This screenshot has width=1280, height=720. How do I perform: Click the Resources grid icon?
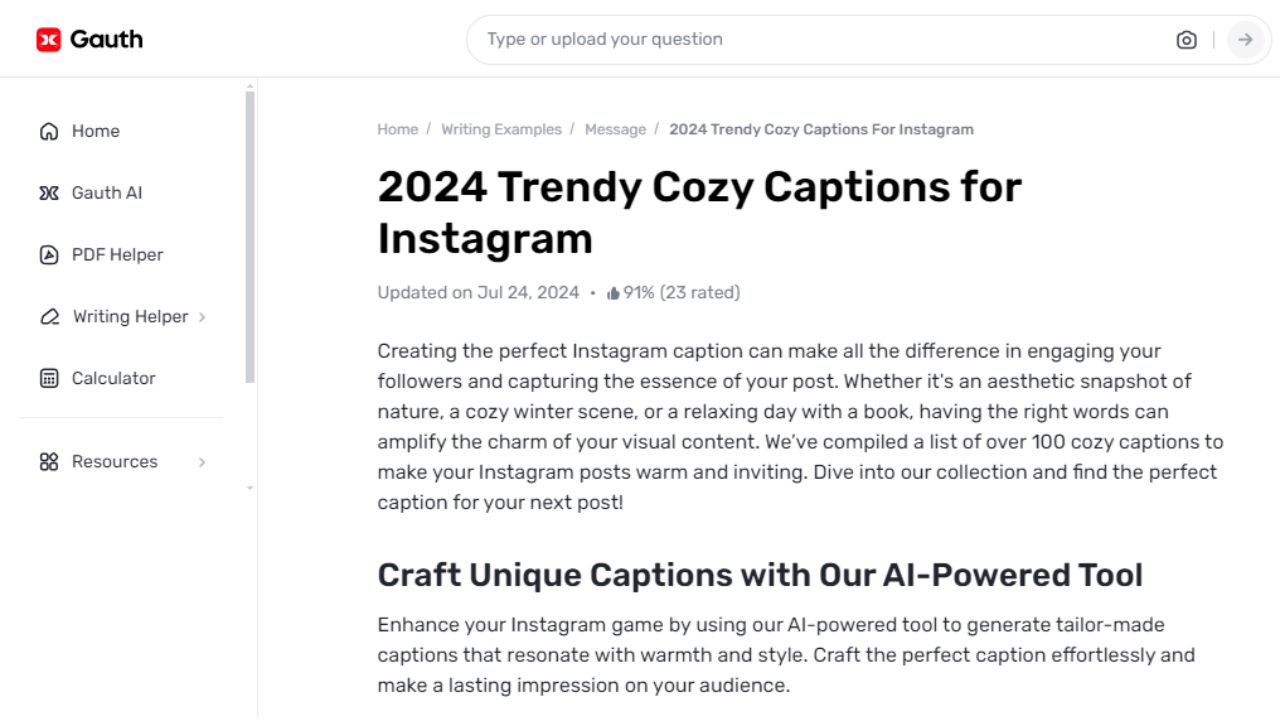tap(48, 461)
